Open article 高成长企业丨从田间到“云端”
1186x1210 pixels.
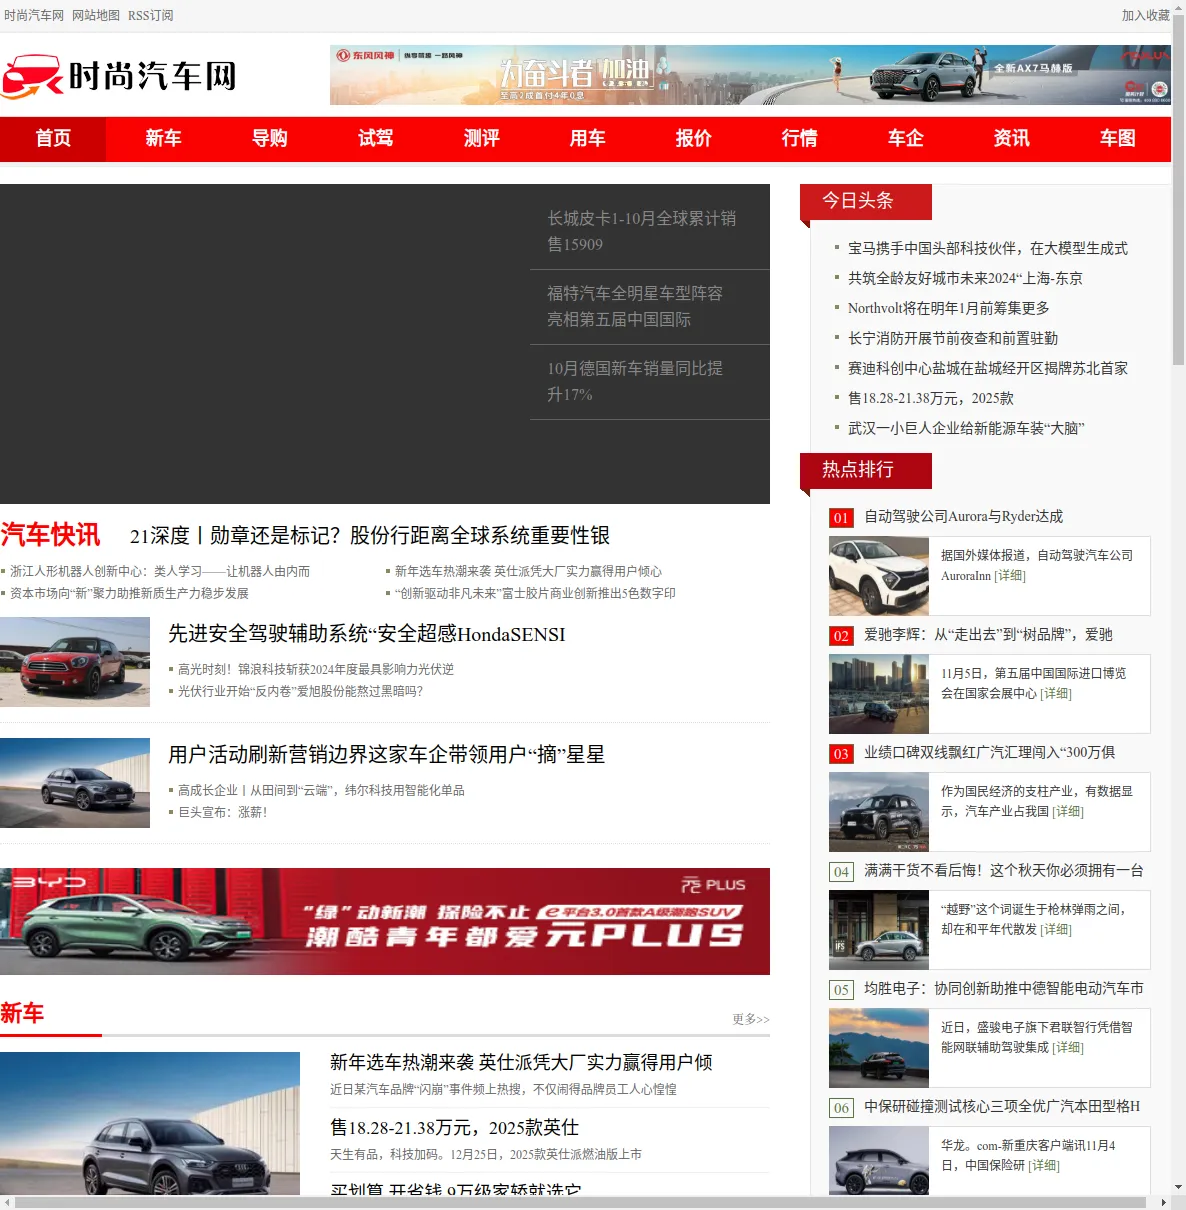[321, 791]
